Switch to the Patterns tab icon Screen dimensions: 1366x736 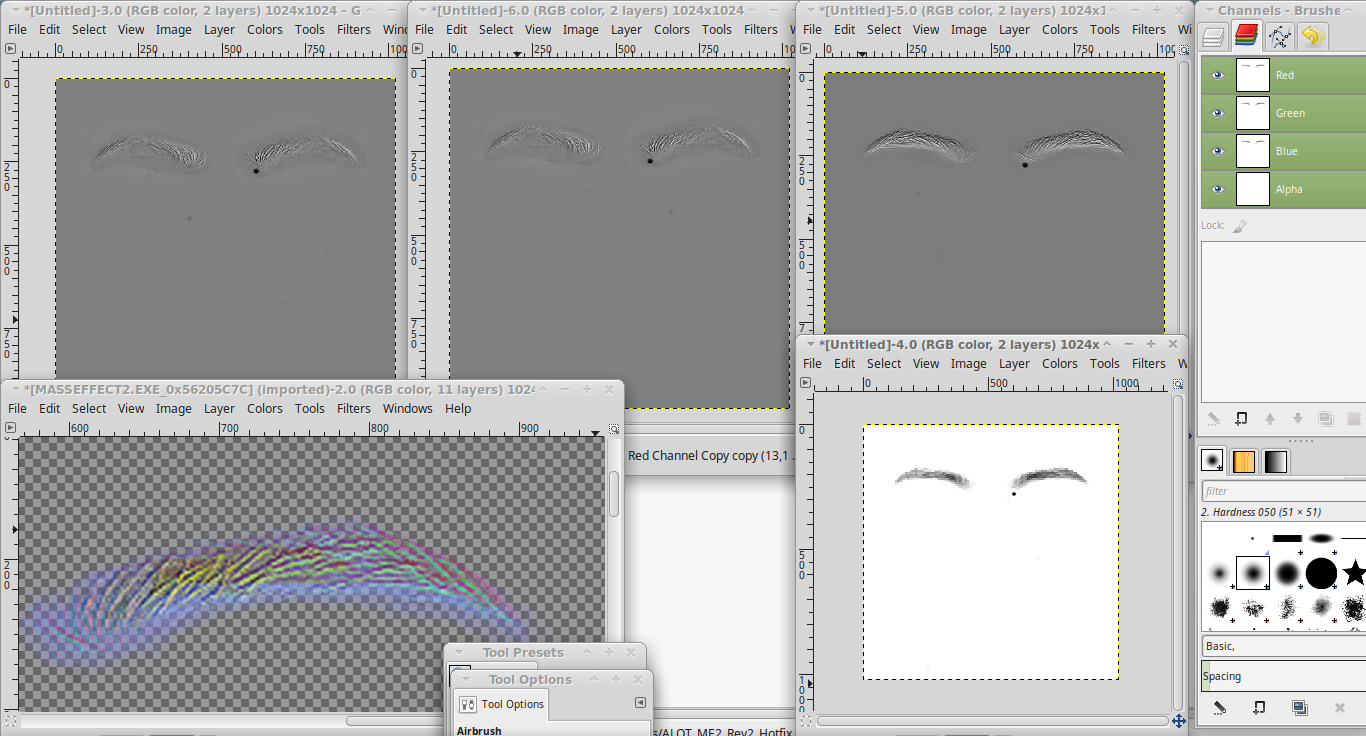pos(1243,461)
